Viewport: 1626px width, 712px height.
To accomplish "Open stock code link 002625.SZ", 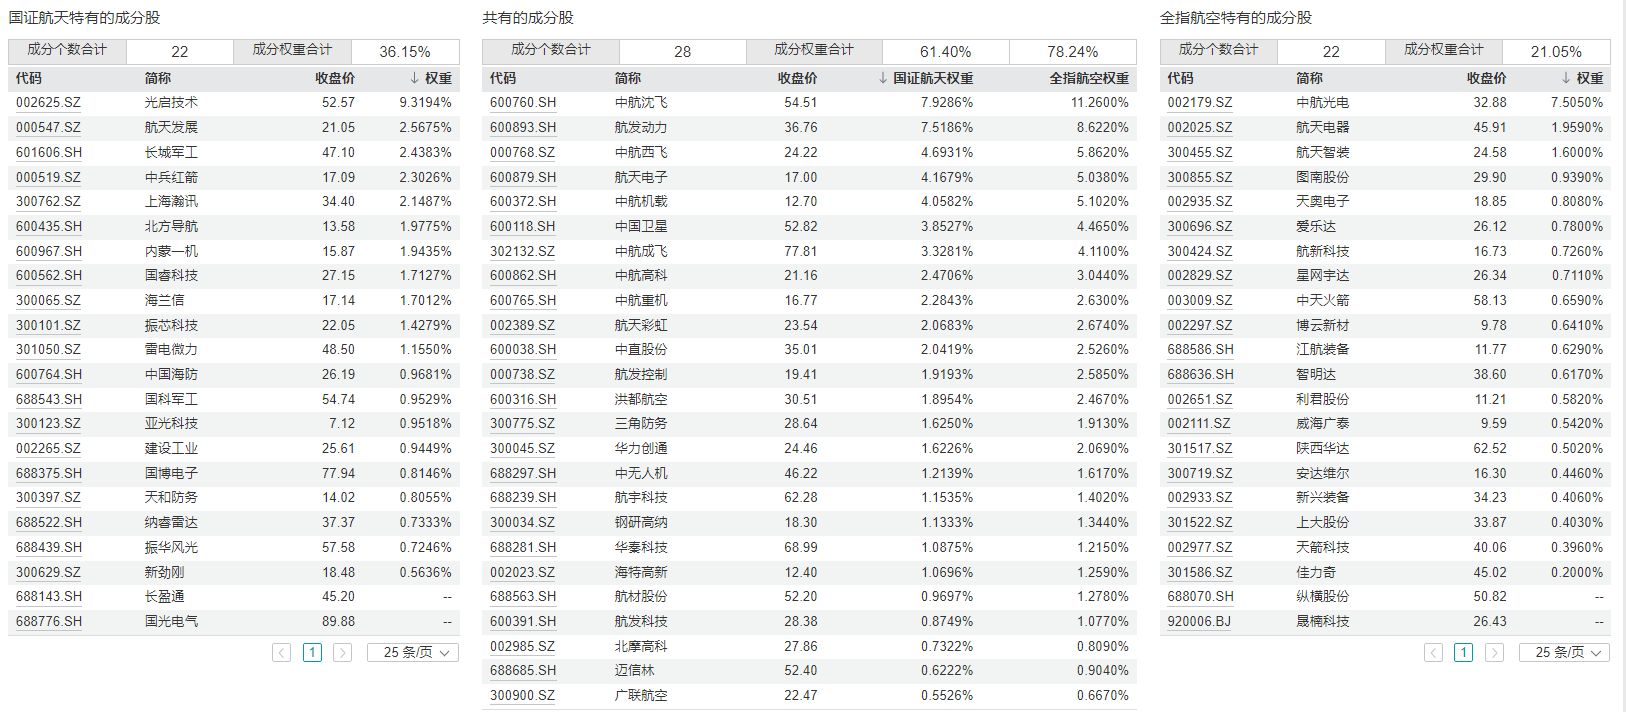I will coord(48,102).
